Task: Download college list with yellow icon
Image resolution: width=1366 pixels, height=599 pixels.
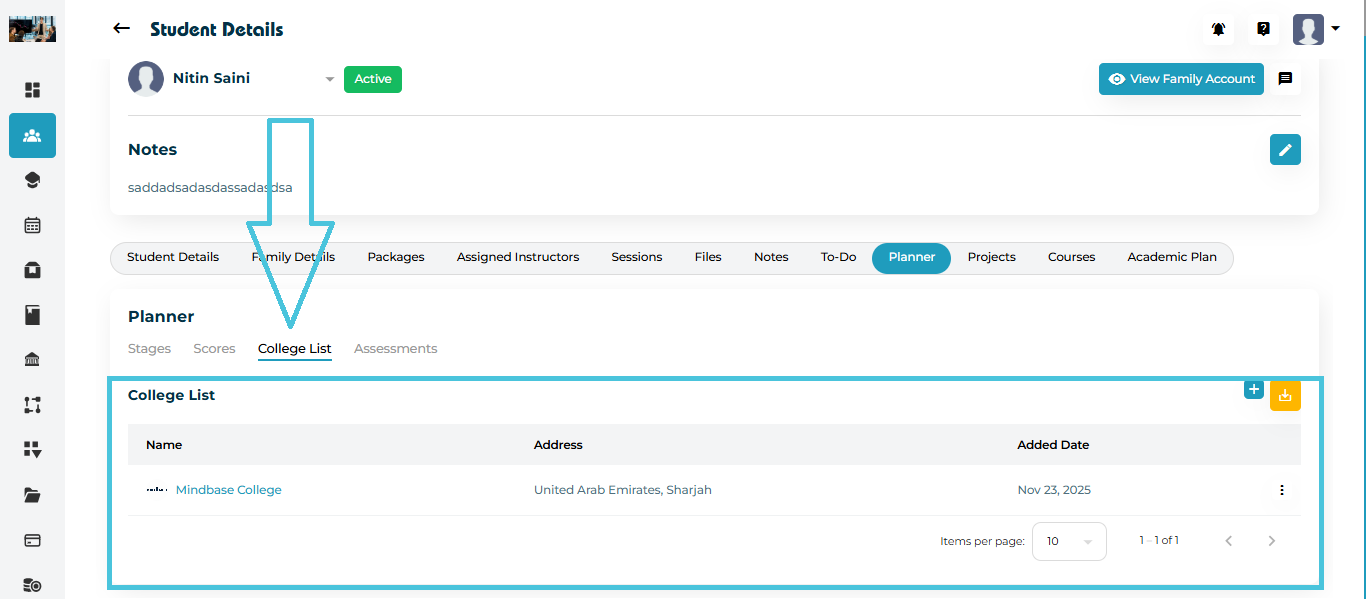Action: pyautogui.click(x=1285, y=396)
